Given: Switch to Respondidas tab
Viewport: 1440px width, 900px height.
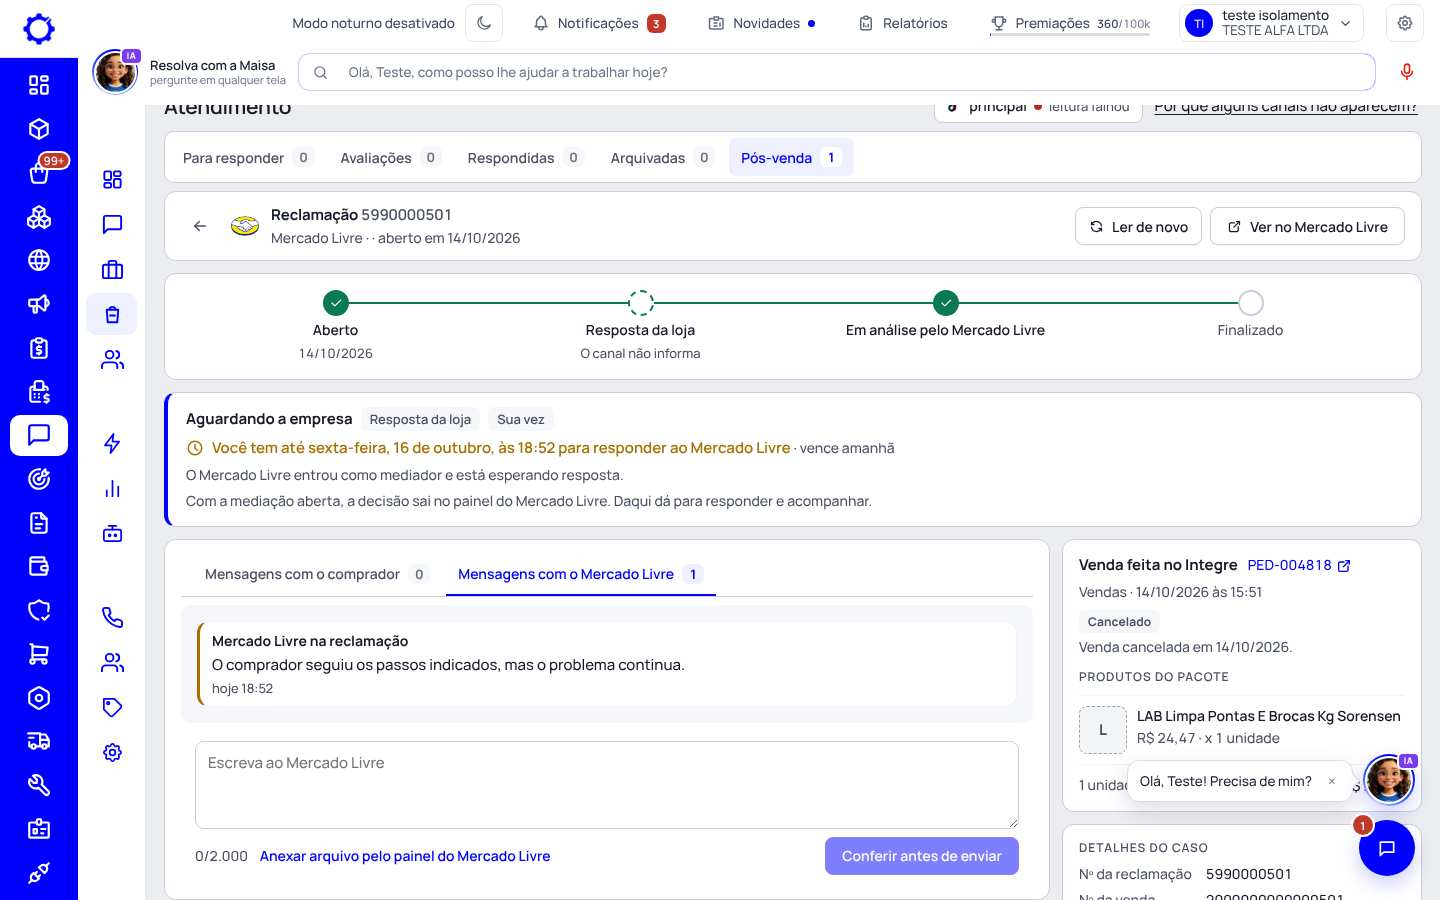Looking at the screenshot, I should point(525,158).
